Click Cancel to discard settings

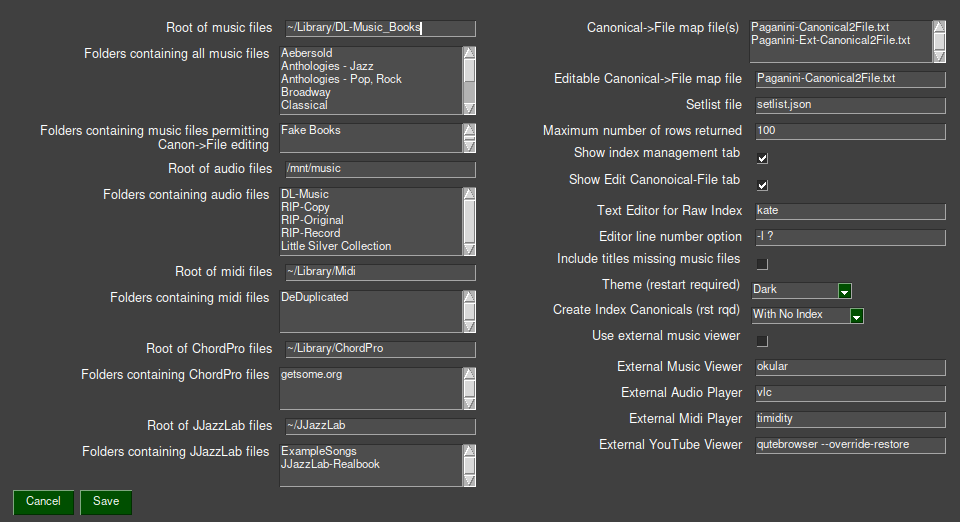43,502
